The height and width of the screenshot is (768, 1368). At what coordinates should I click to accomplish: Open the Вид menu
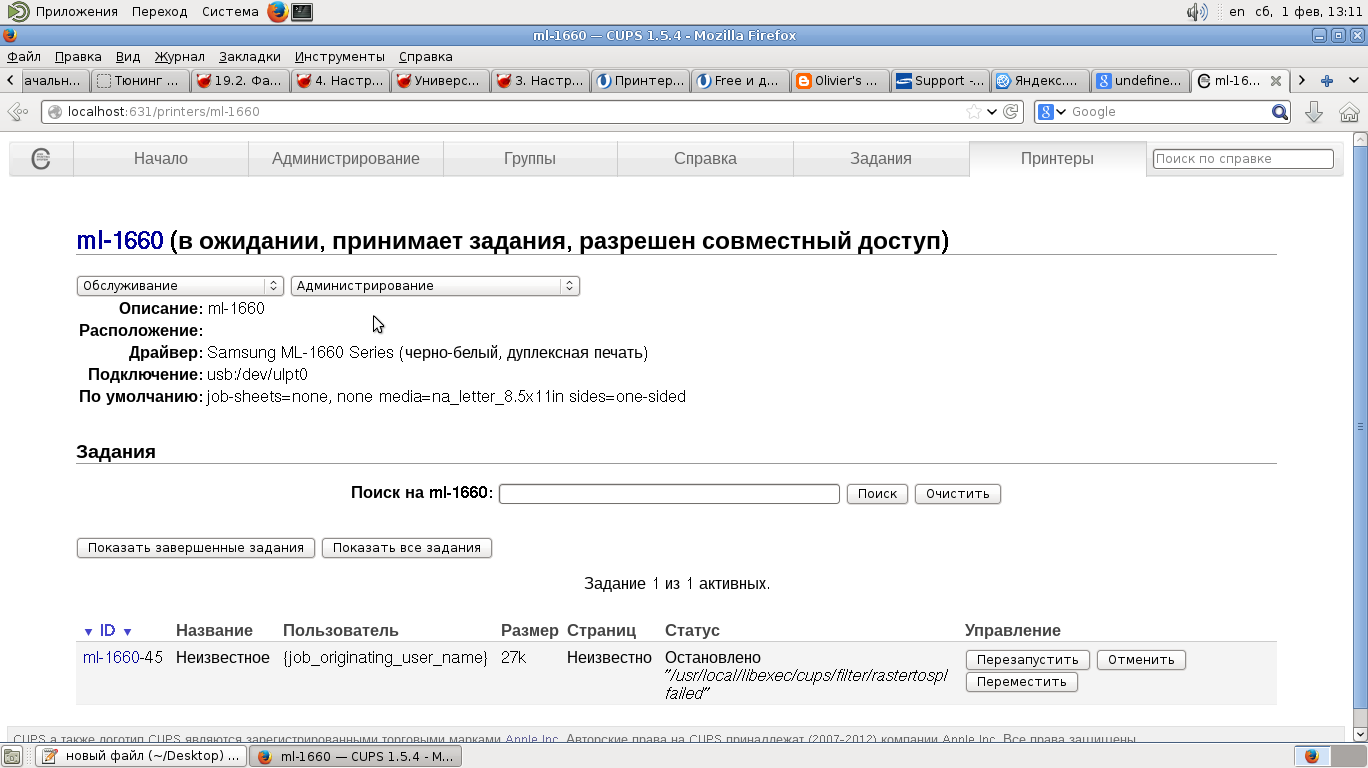(128, 57)
